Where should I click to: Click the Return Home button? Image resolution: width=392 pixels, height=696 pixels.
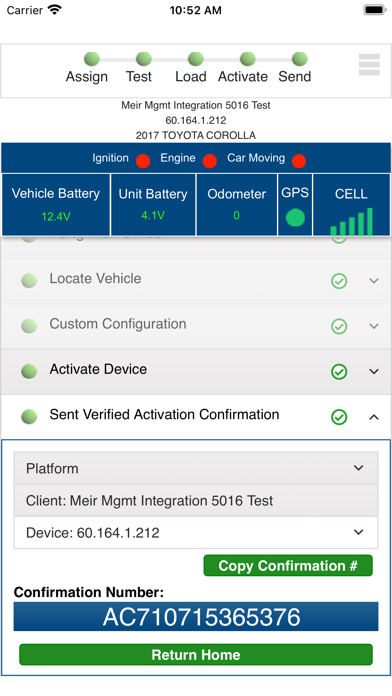(x=196, y=655)
